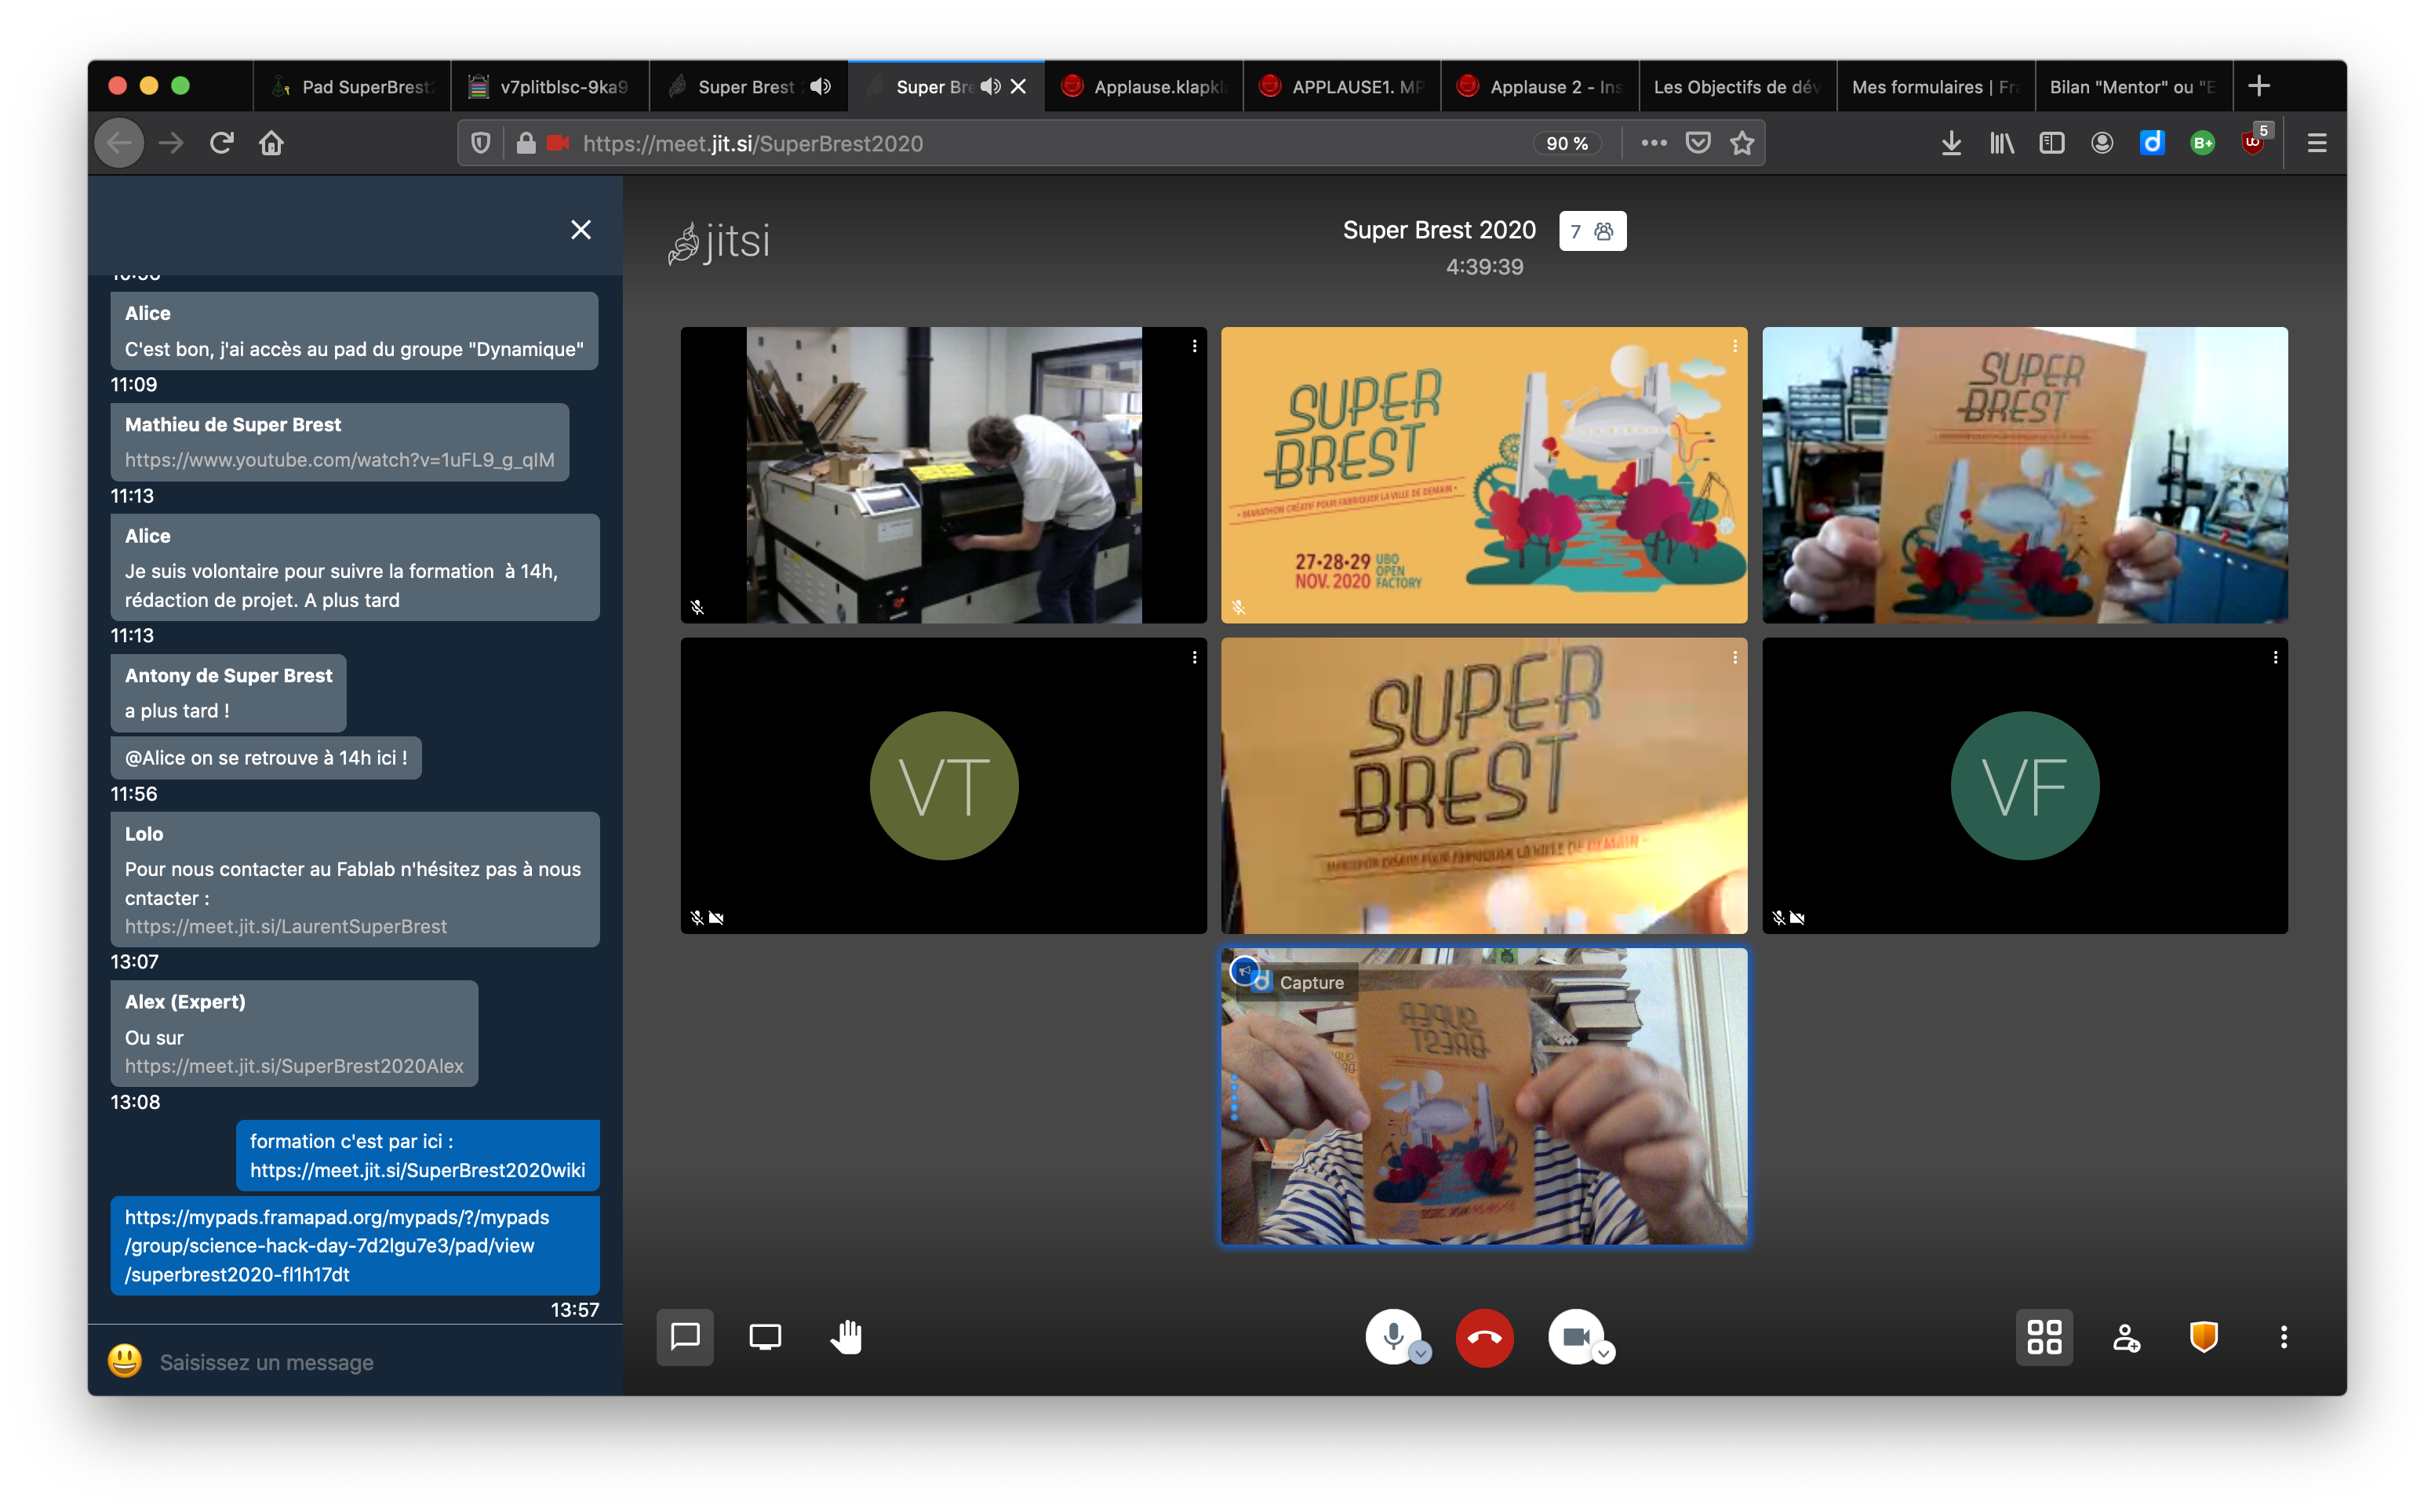Open the framapad mypads link

[337, 1245]
